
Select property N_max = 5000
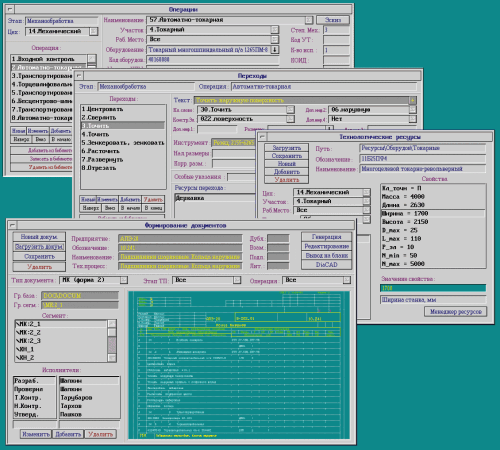tap(433, 264)
